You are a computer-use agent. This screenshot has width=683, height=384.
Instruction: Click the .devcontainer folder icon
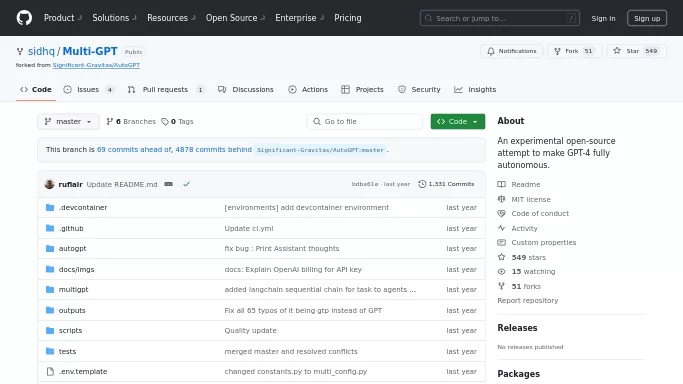point(50,208)
